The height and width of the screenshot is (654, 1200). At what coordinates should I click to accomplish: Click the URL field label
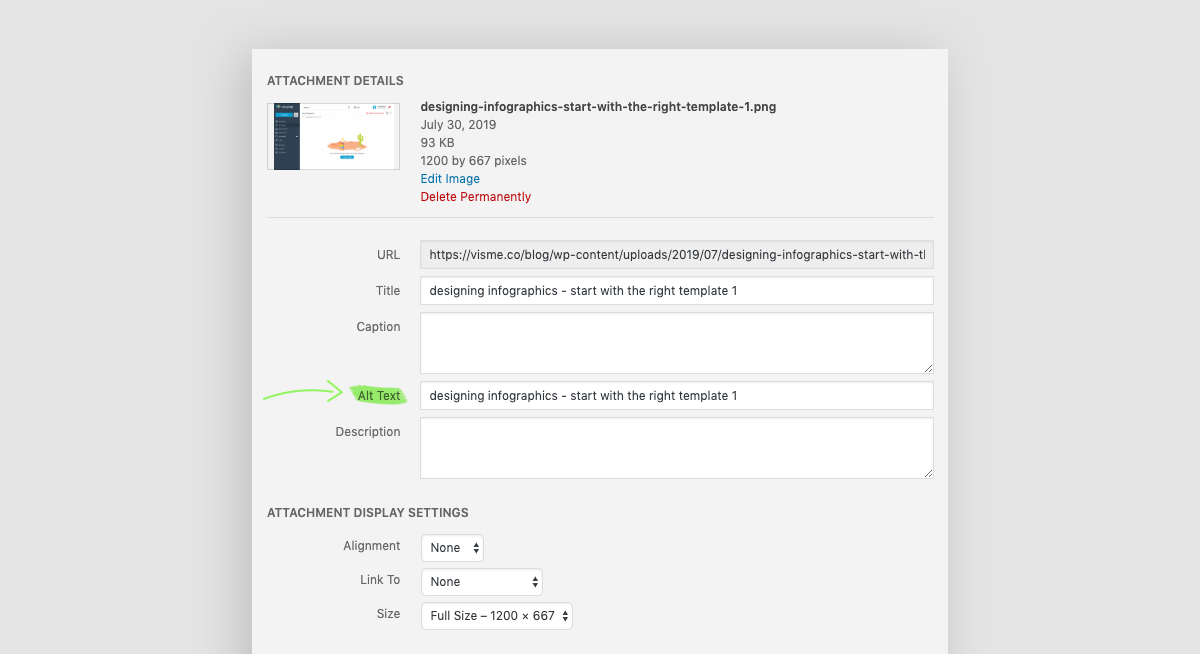388,255
